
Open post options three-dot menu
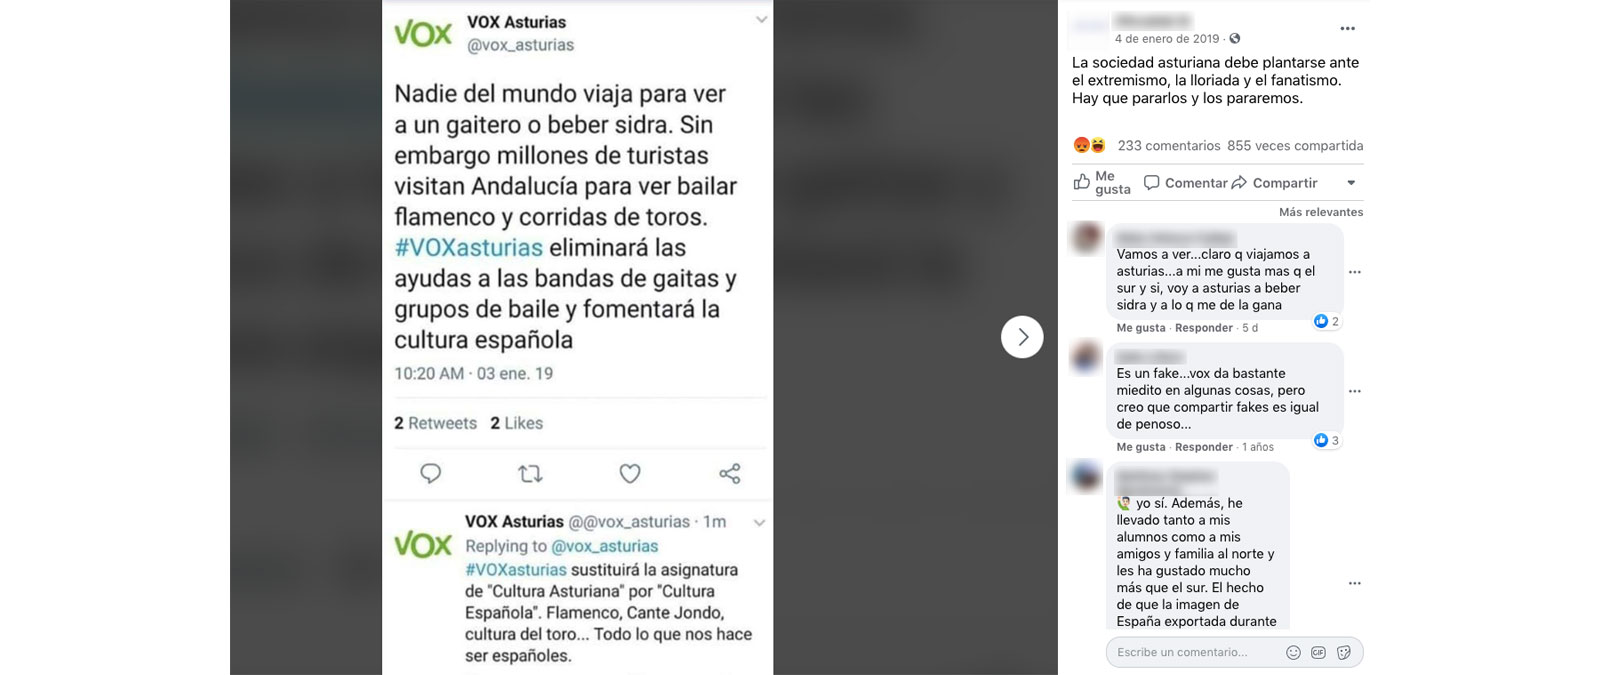pyautogui.click(x=1347, y=29)
